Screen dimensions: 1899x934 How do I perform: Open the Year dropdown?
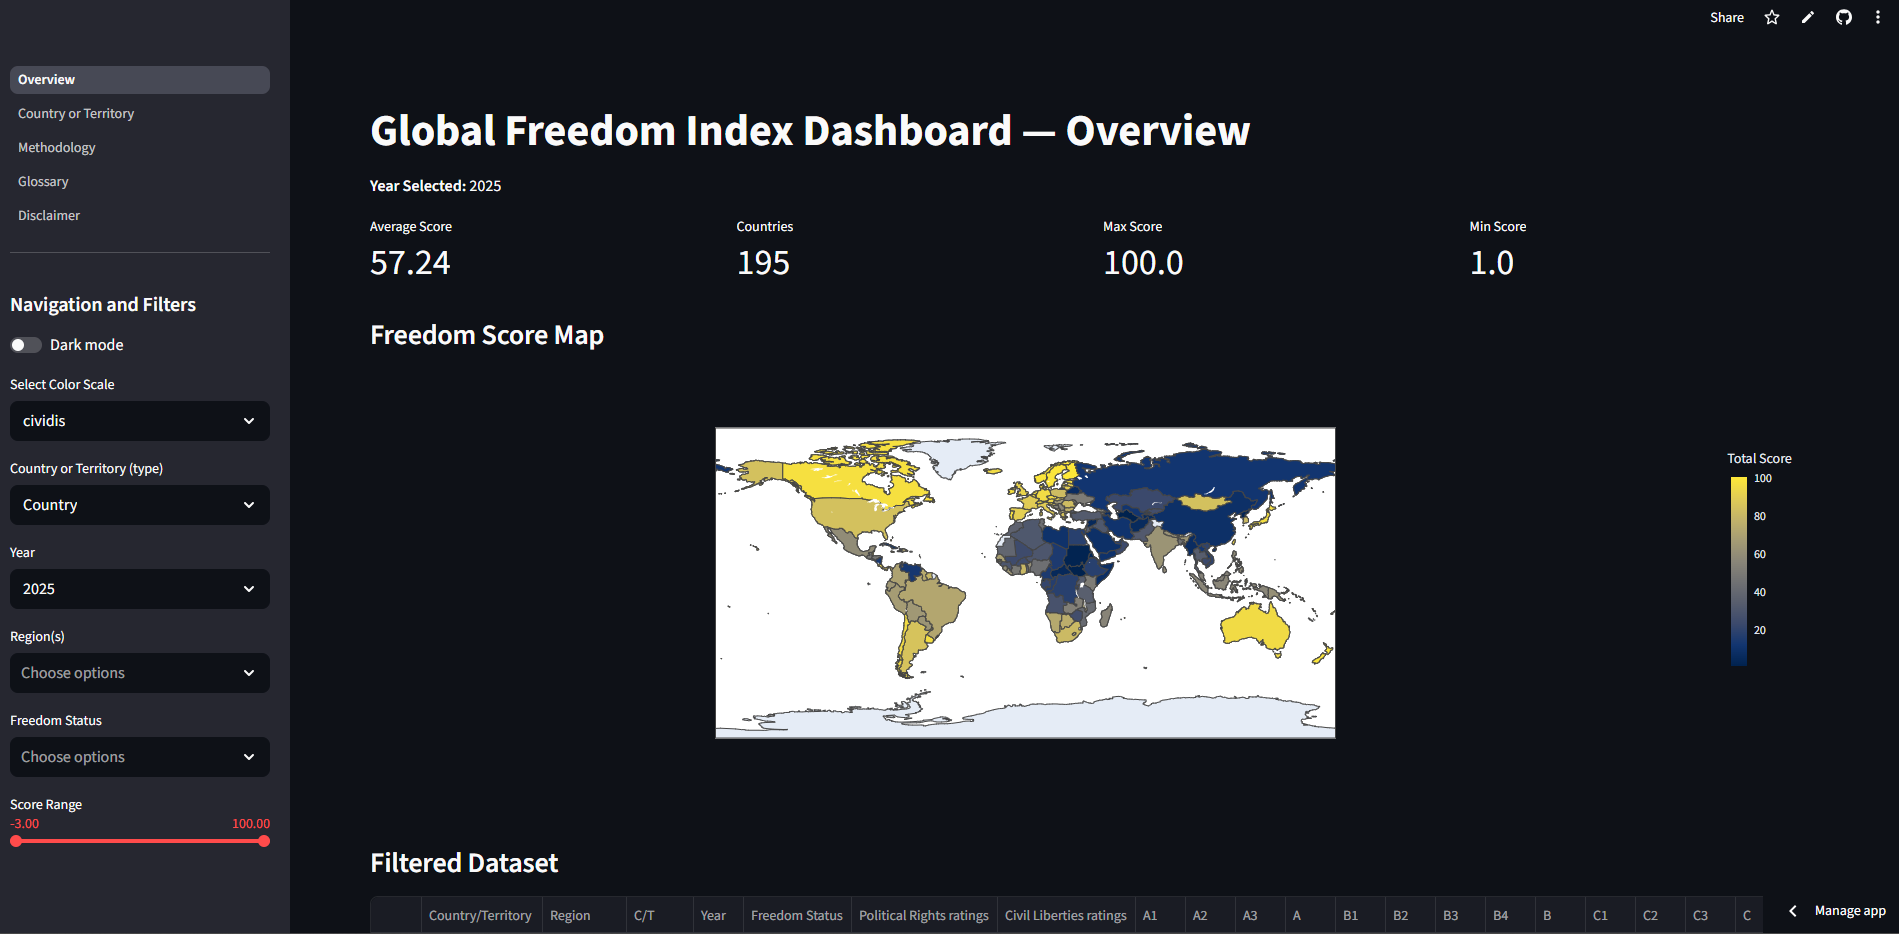[x=139, y=589]
